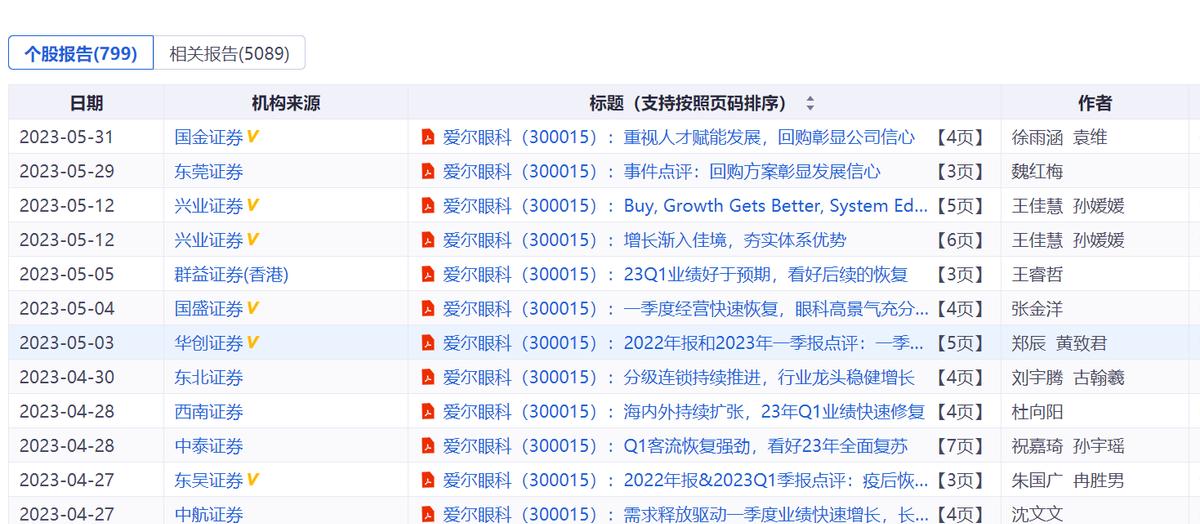1200x524 pixels.
Task: Select date cell 2023-05-31
Action: coord(67,137)
